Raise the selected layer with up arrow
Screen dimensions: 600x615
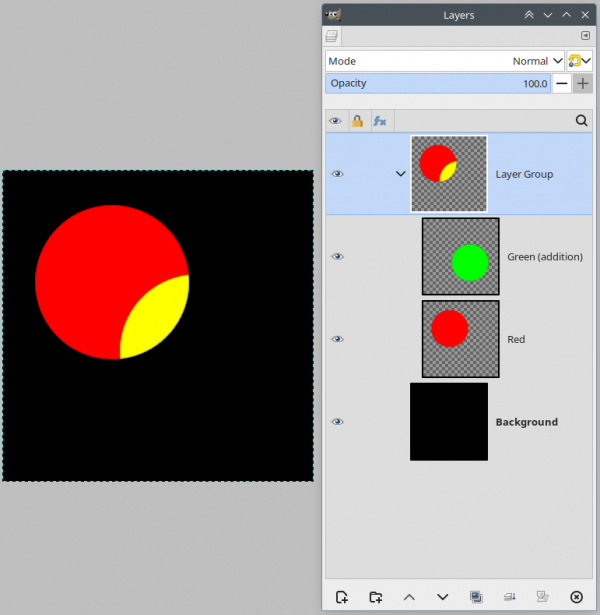(x=409, y=597)
